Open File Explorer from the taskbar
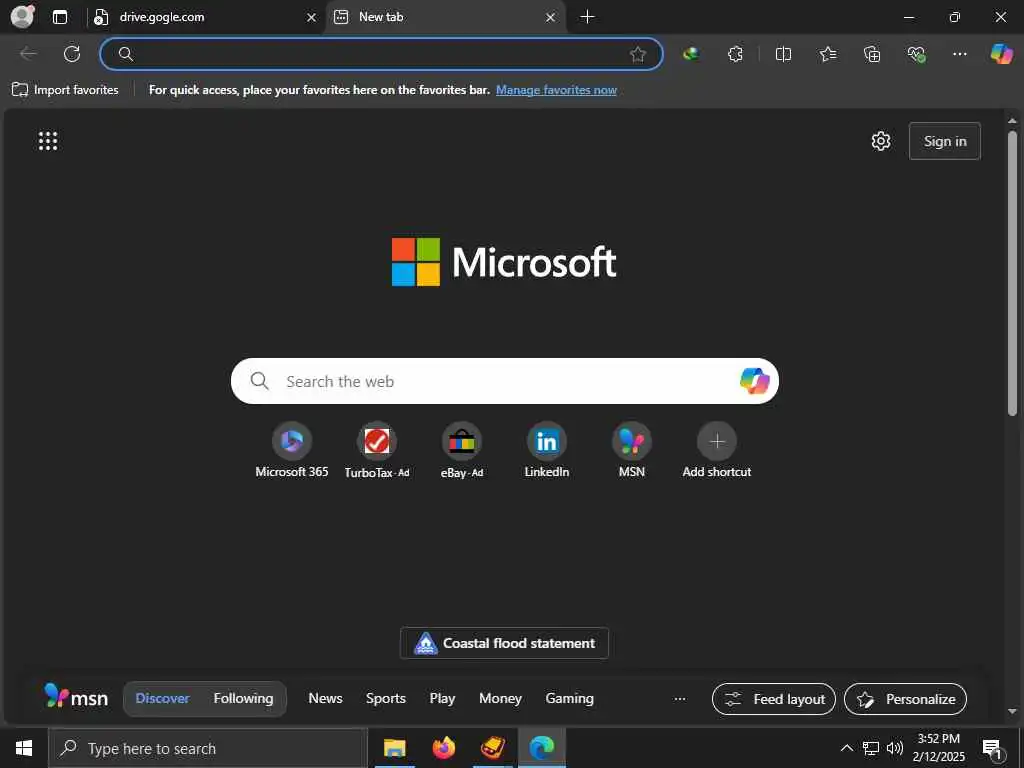Screen dimensions: 1024x768 point(394,748)
